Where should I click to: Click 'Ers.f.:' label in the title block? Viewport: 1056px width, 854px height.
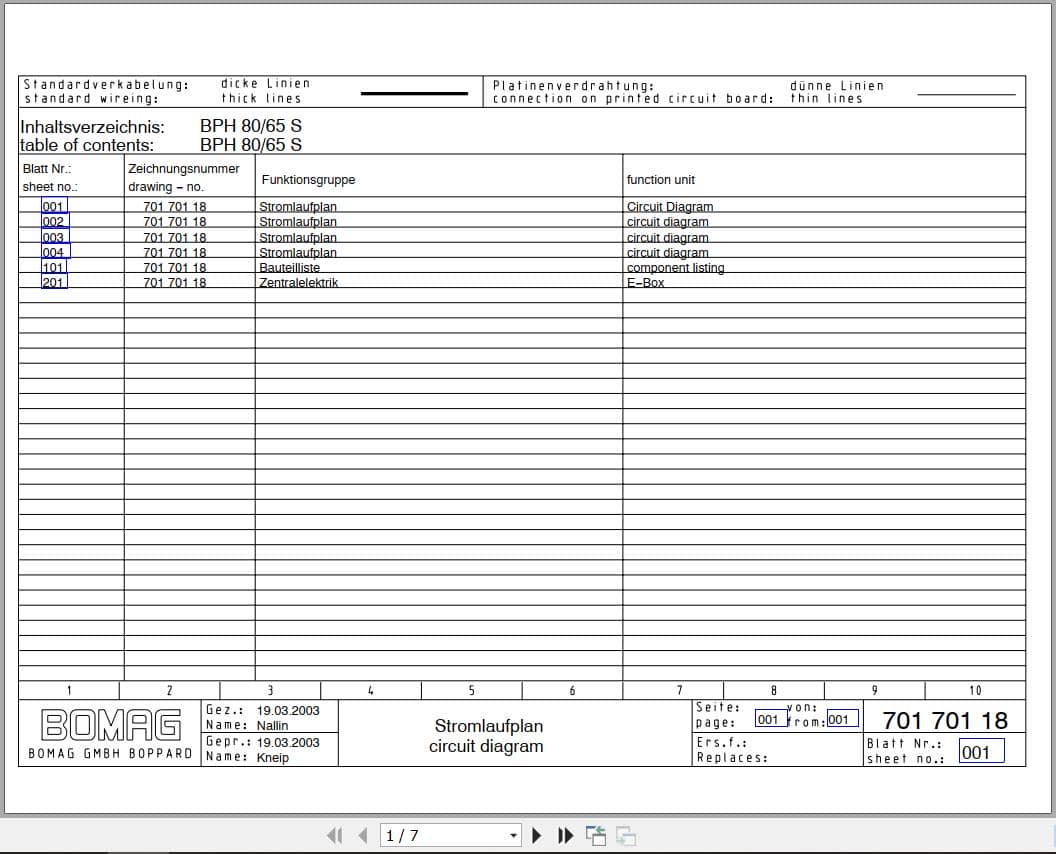tap(722, 742)
